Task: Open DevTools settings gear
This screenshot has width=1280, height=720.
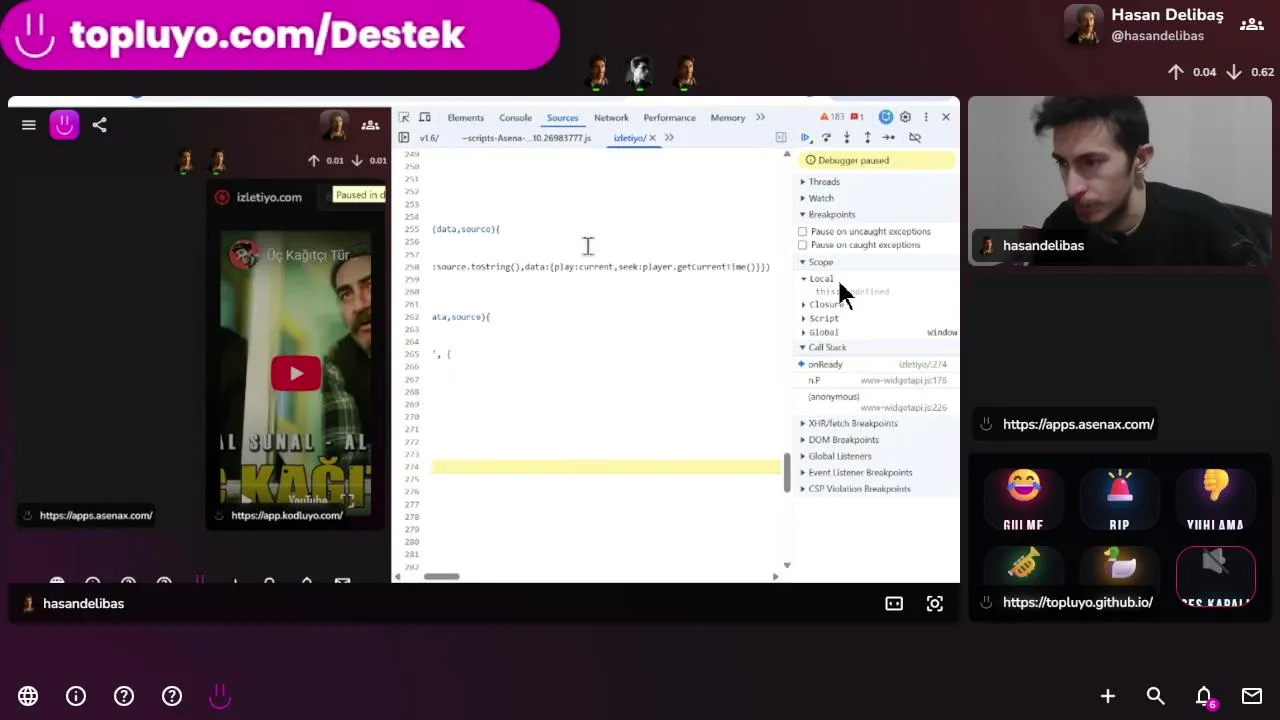Action: pos(905,117)
